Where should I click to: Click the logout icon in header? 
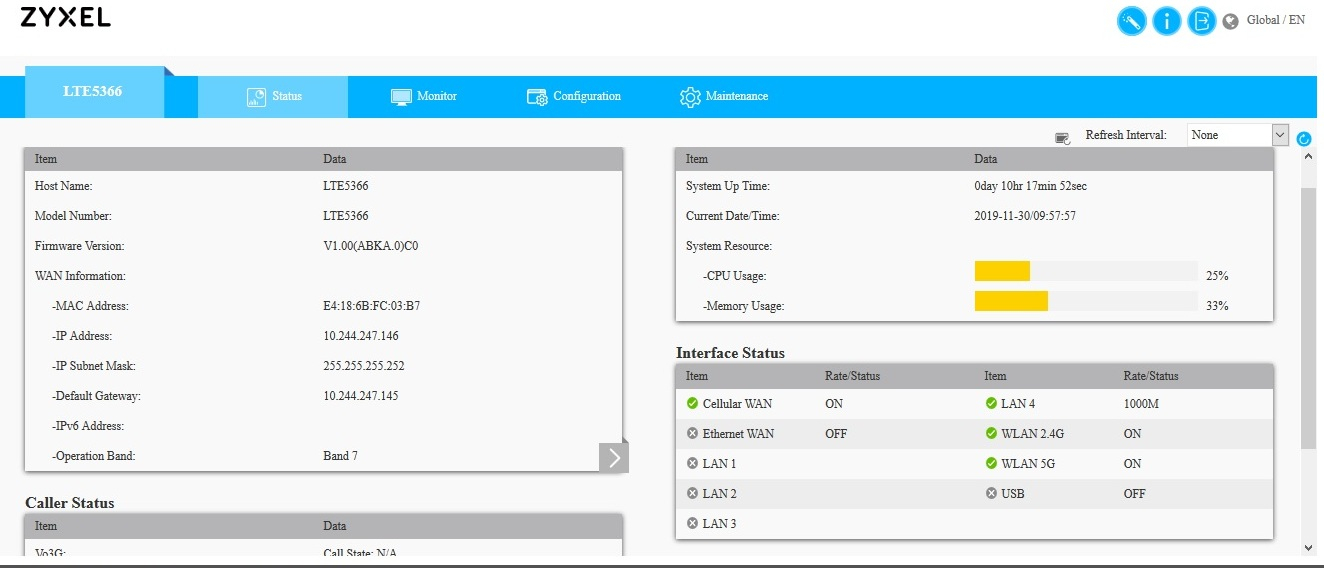tap(1202, 21)
